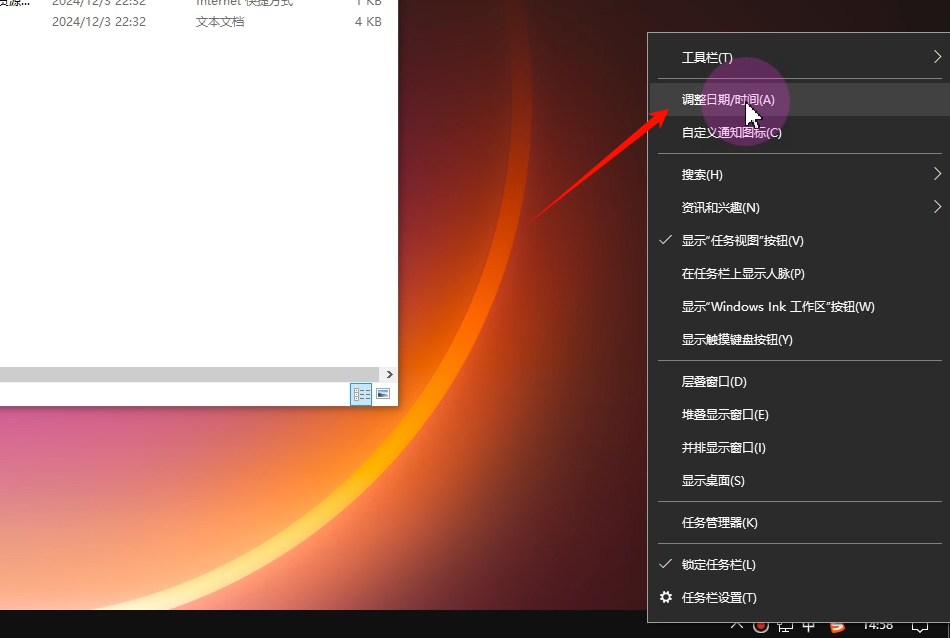Click the 中 input method indicator

click(809, 626)
